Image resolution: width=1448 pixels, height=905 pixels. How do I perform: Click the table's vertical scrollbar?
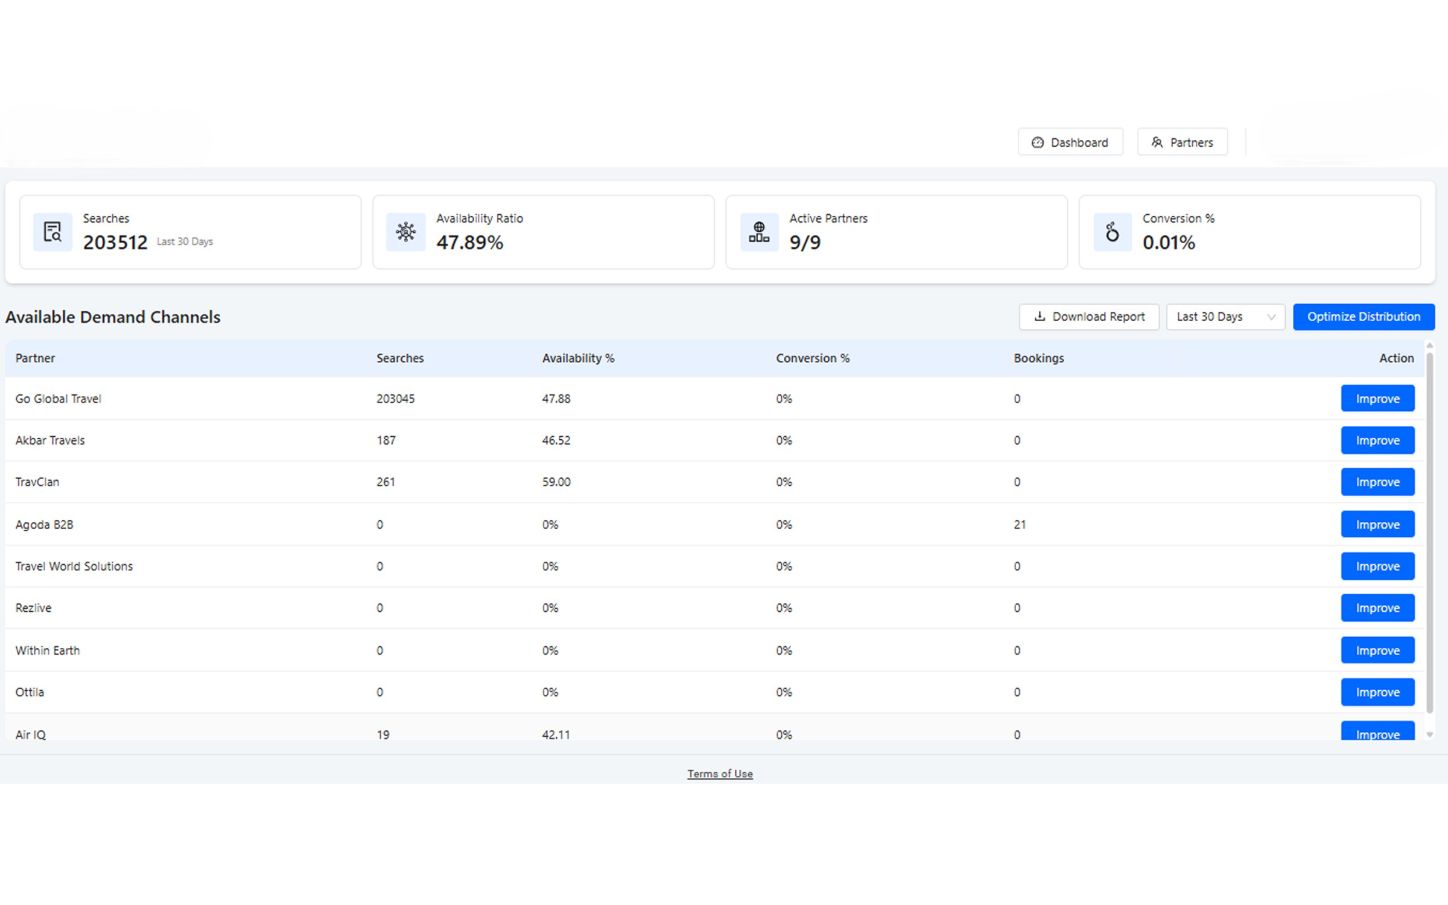click(1429, 530)
